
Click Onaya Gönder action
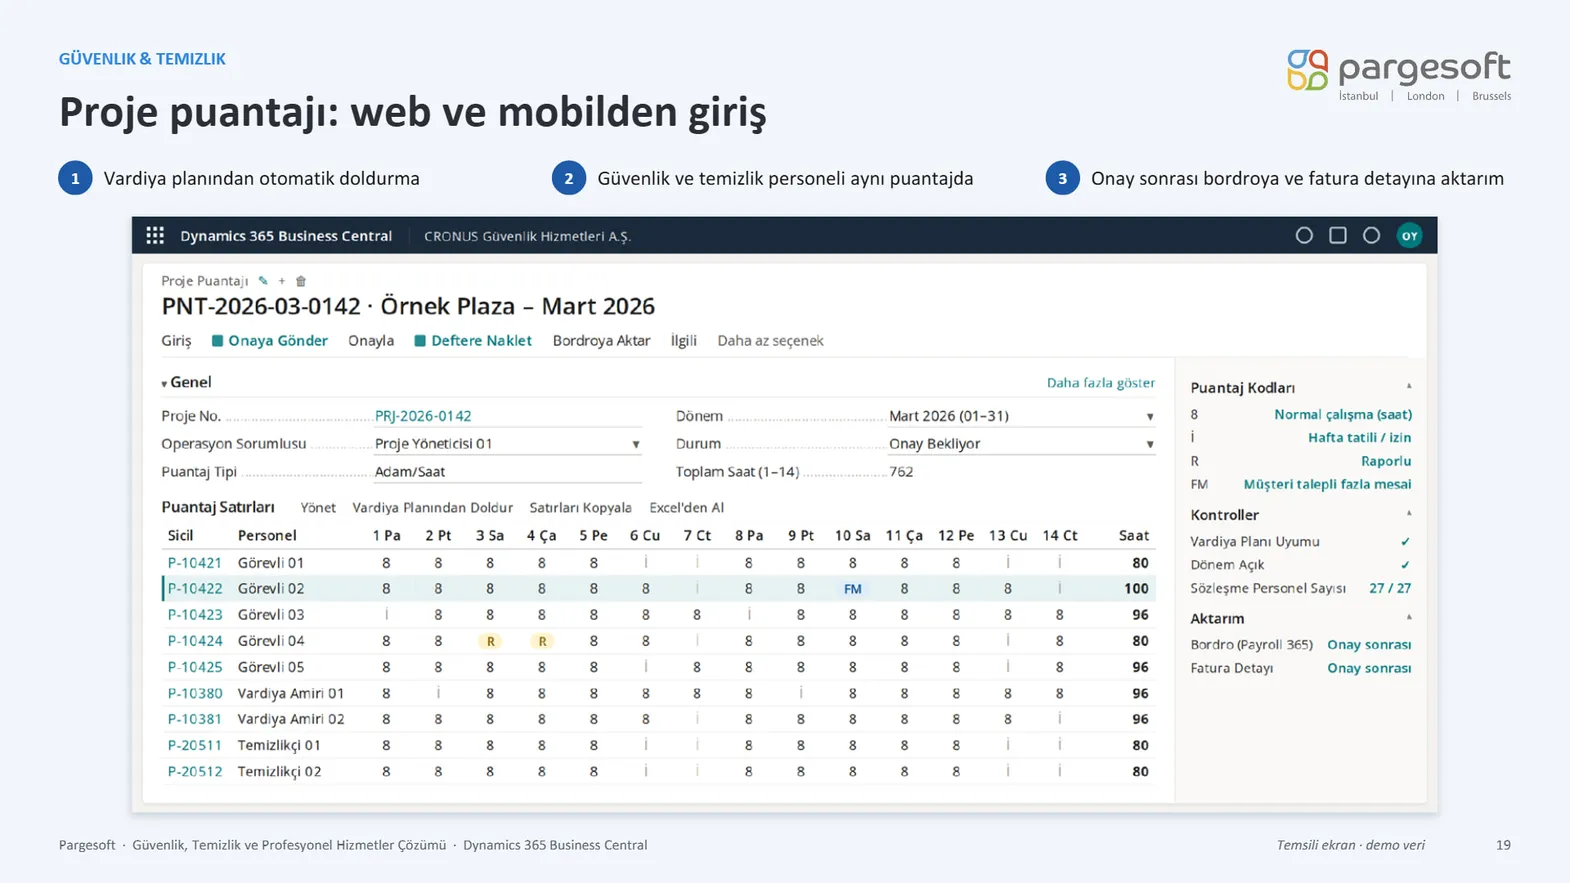[x=270, y=341]
